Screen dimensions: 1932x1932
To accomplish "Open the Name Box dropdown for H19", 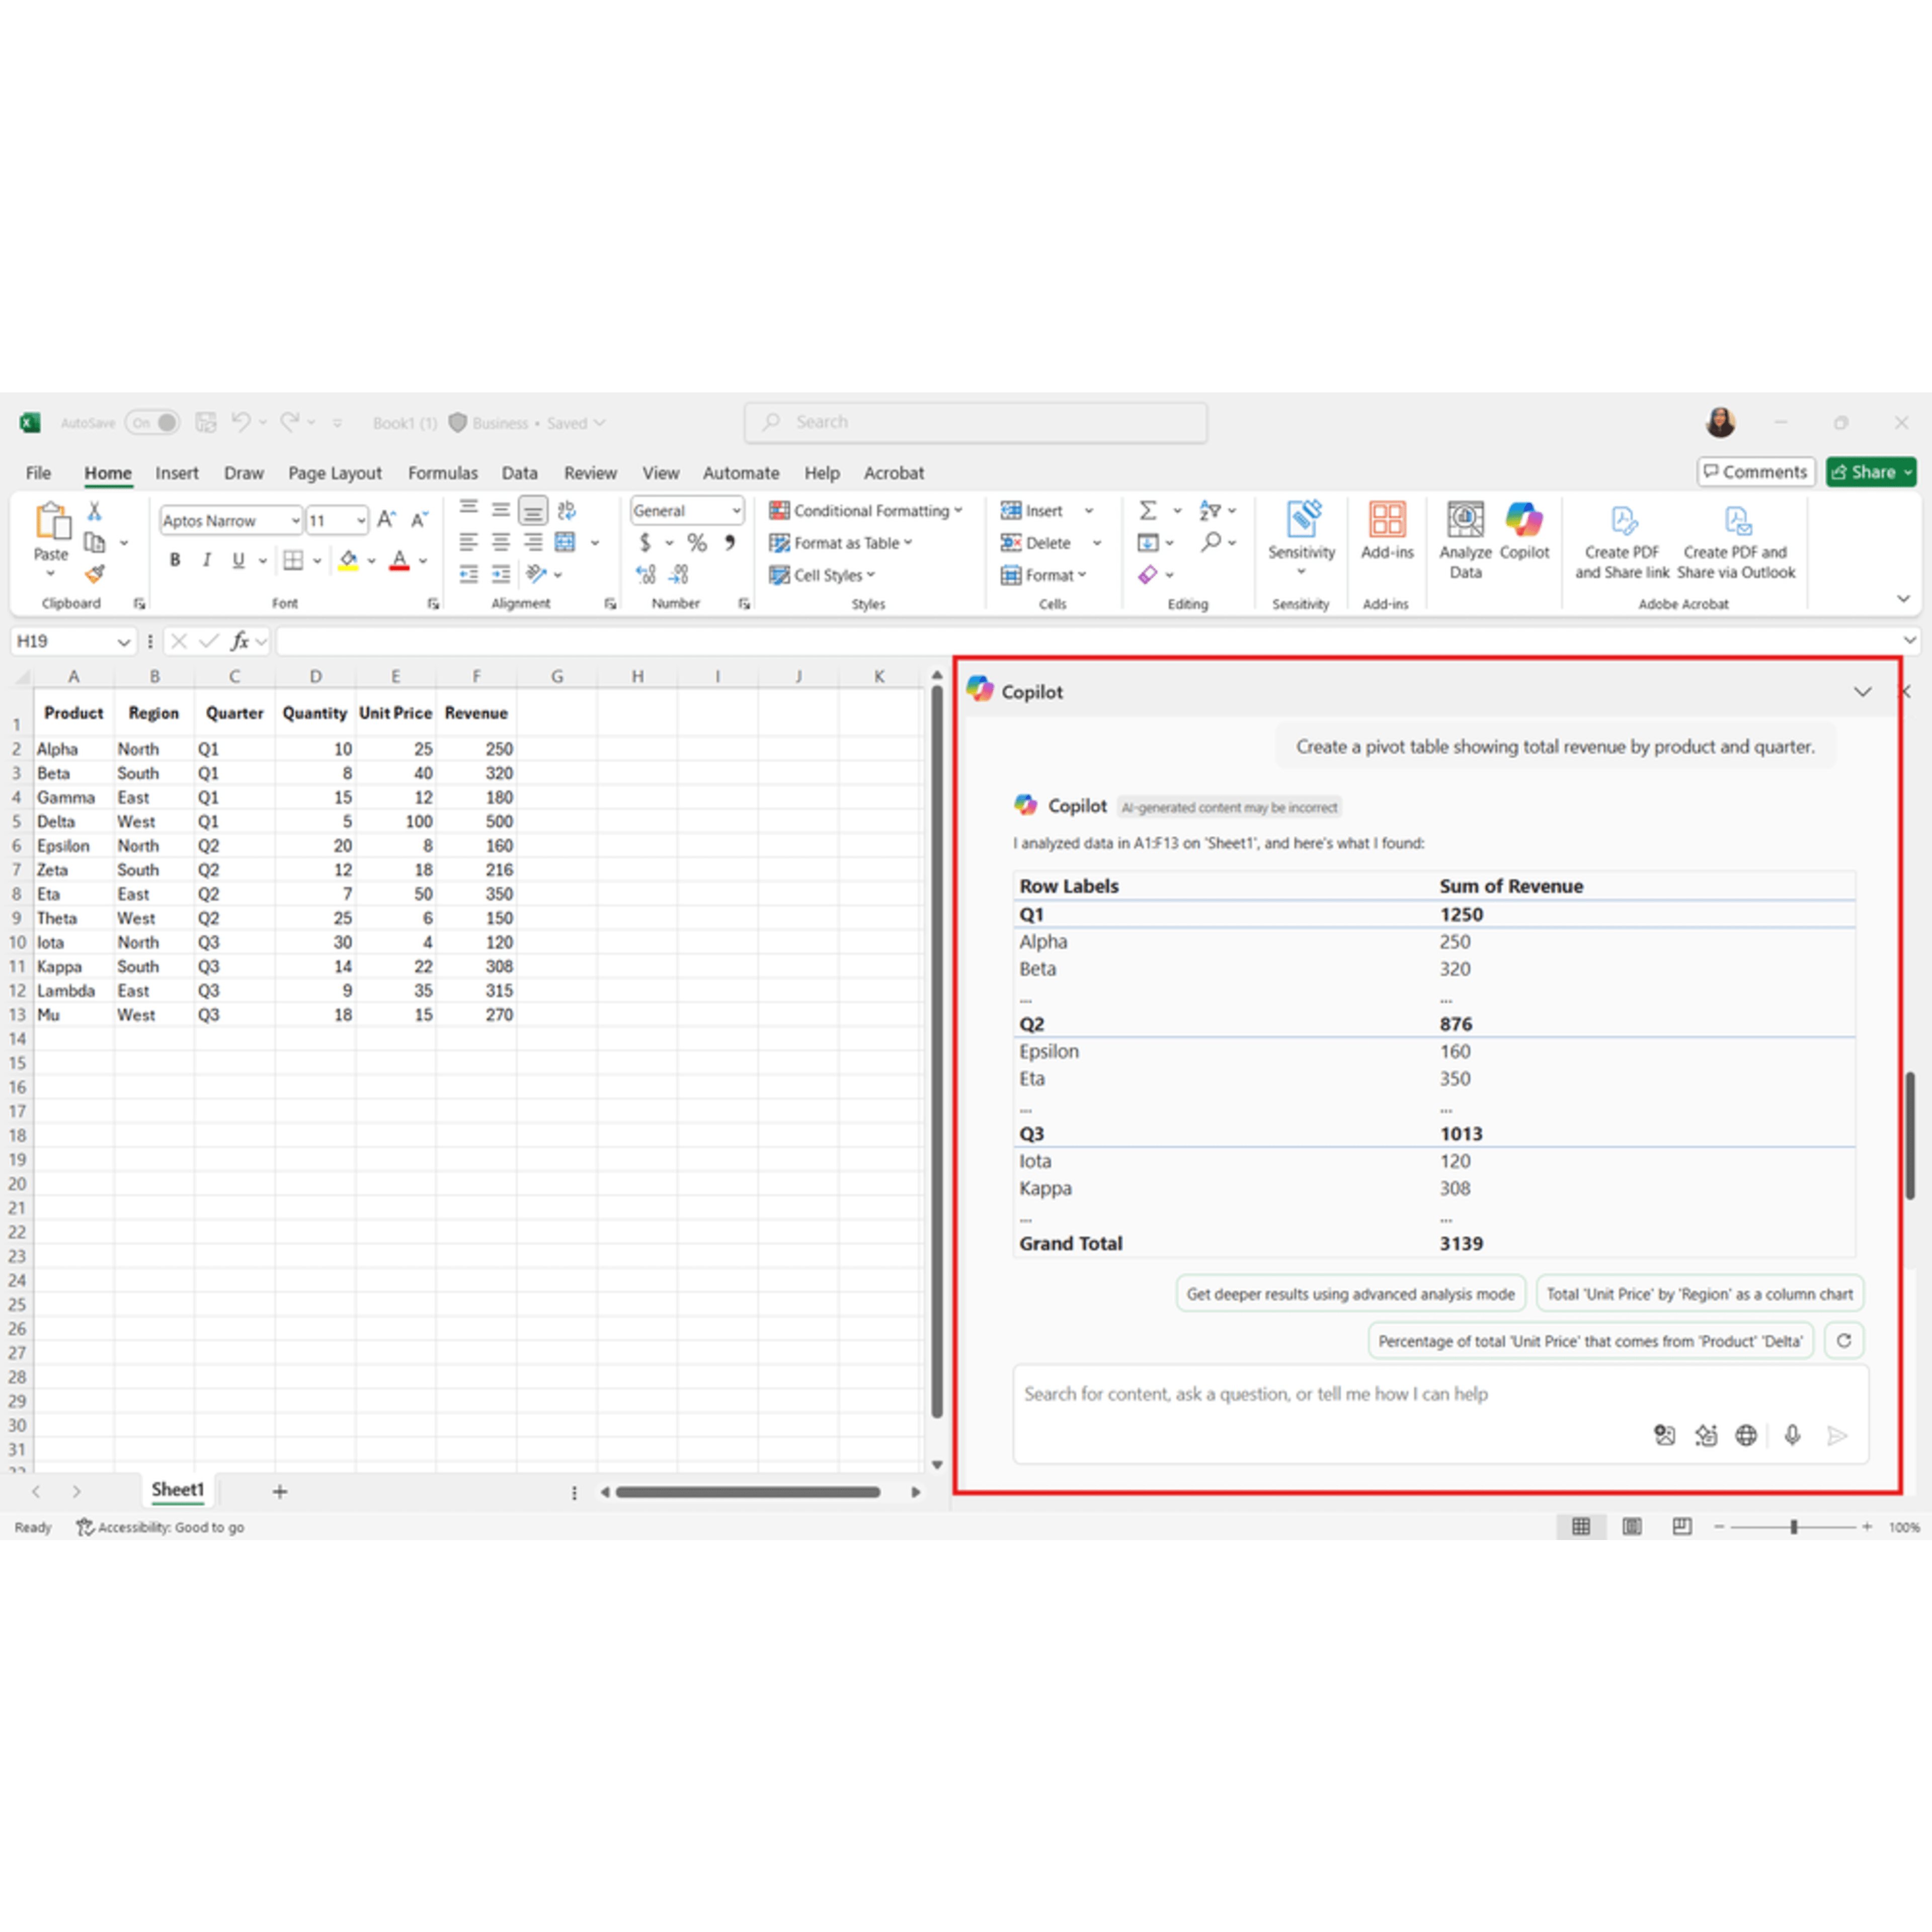I will tap(123, 641).
